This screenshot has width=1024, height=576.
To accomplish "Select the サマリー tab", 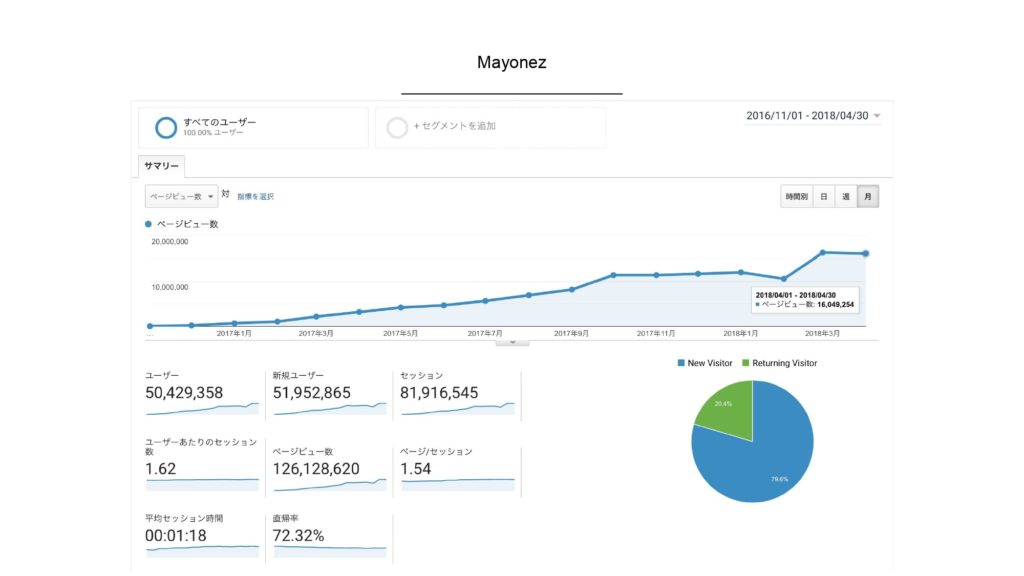I will coord(161,166).
